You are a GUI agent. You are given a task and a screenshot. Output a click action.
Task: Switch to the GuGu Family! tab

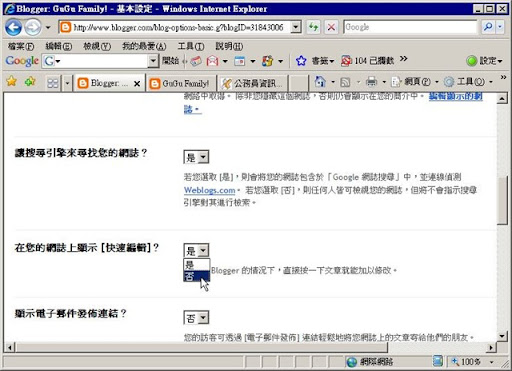click(x=181, y=83)
